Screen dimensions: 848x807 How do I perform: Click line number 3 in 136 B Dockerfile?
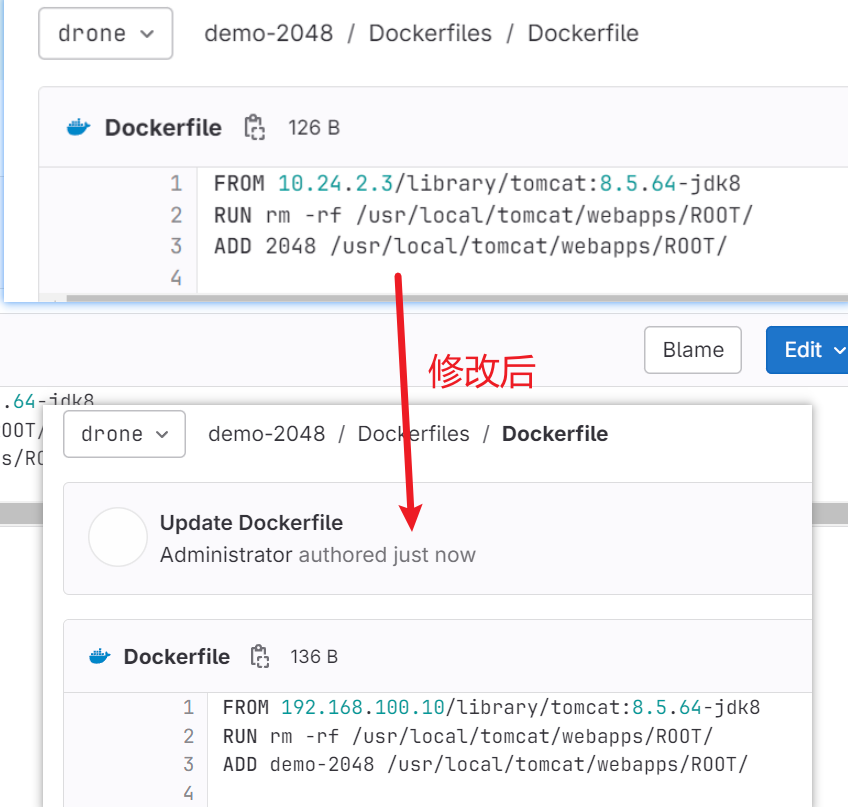pyautogui.click(x=188, y=765)
